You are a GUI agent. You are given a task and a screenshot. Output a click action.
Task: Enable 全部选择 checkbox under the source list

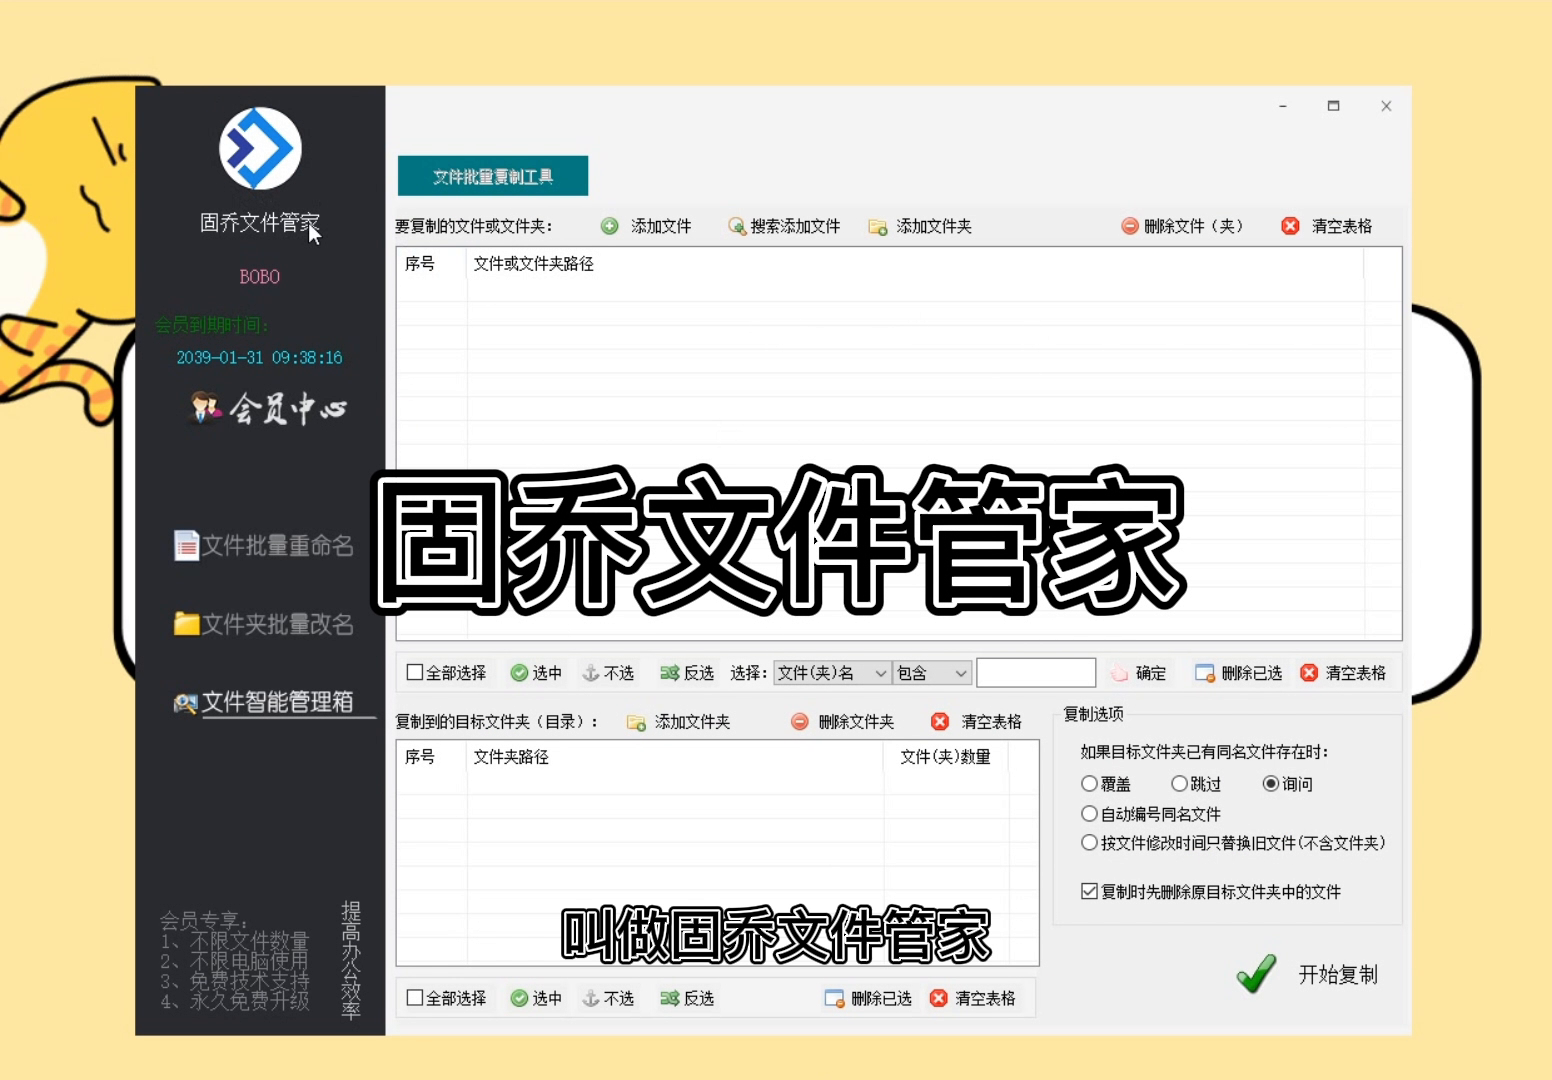click(415, 673)
